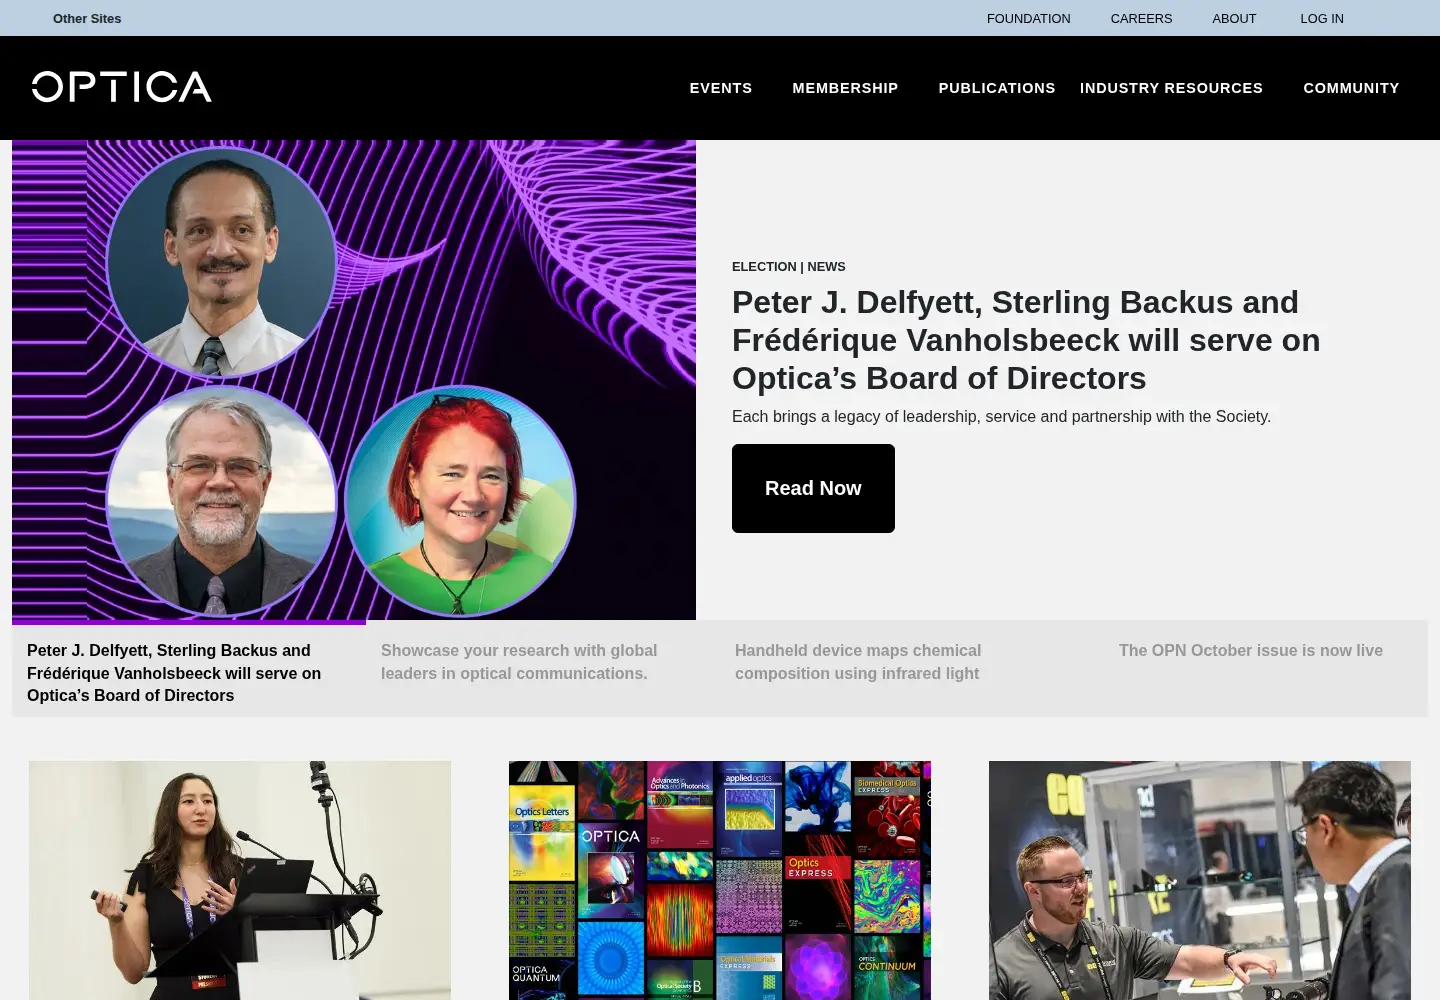The image size is (1440, 1000).
Task: Click the Optica logo
Action: [x=121, y=87]
